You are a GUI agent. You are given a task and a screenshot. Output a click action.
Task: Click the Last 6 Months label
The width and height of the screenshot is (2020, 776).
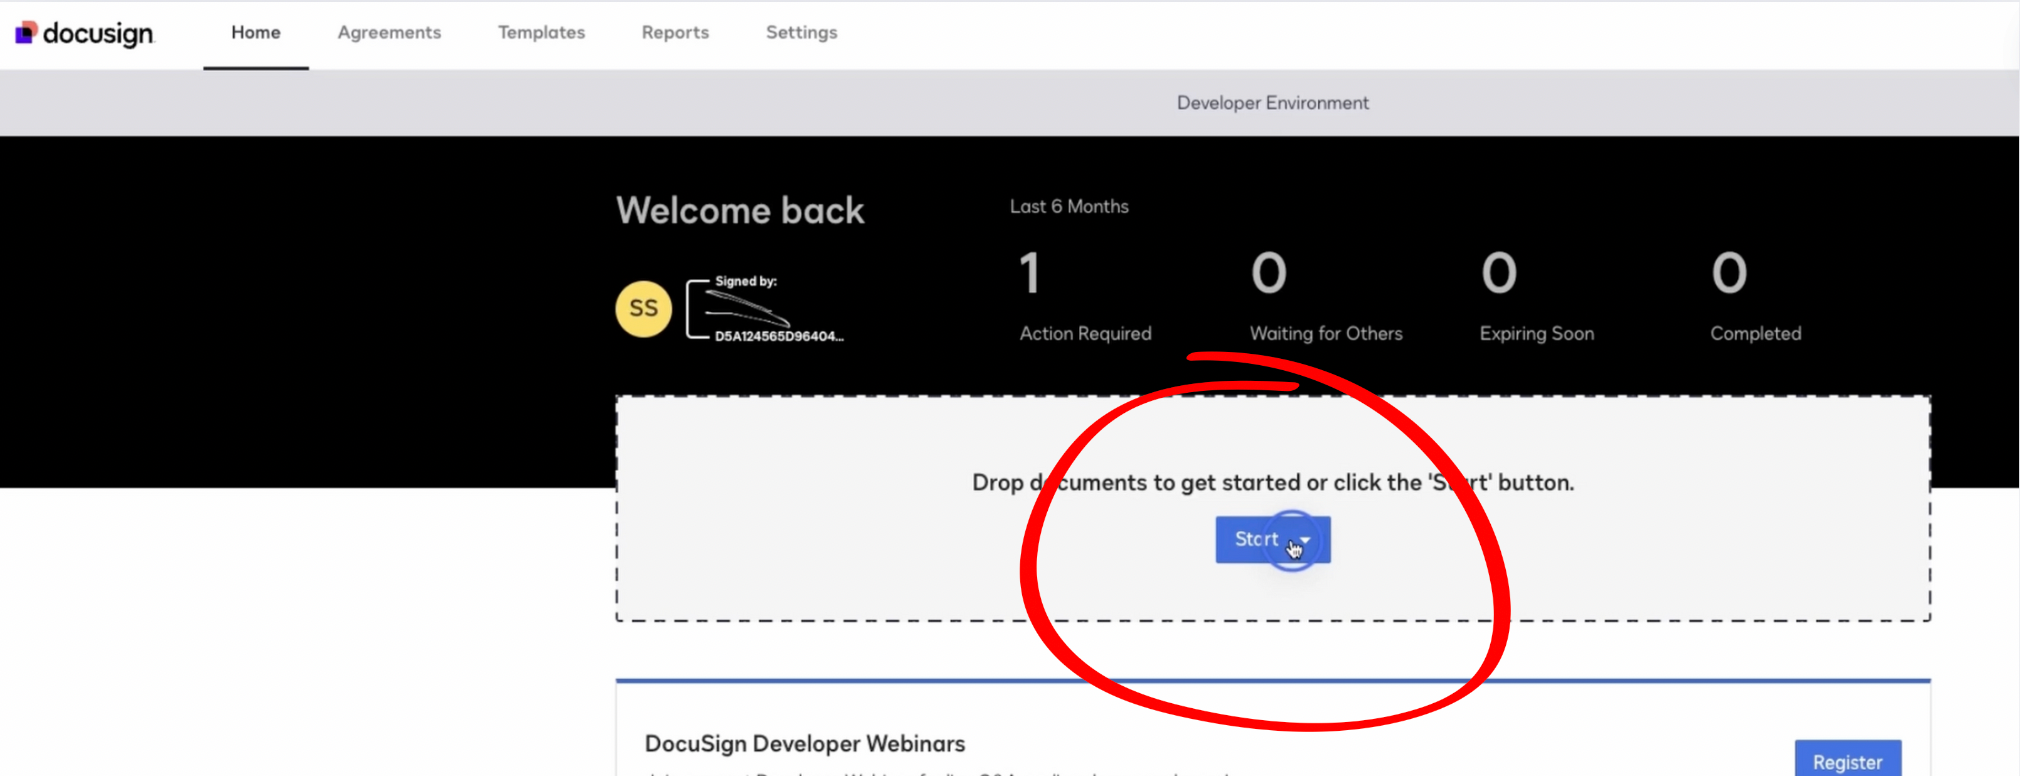coord(1069,206)
